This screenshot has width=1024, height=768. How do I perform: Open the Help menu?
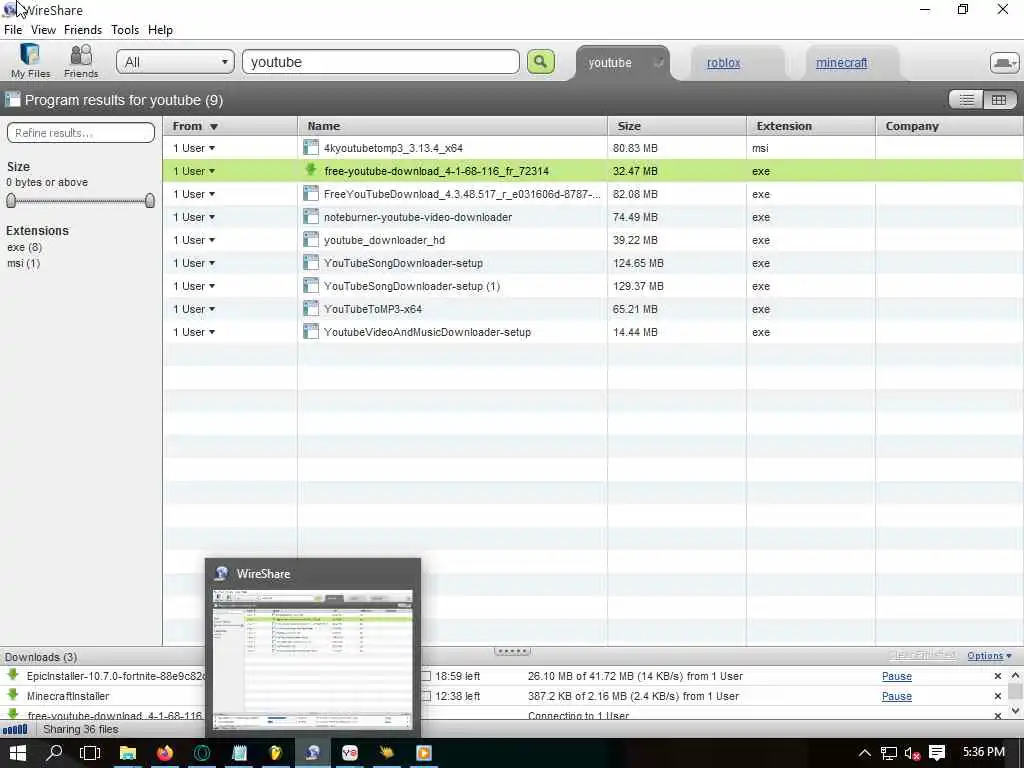160,30
